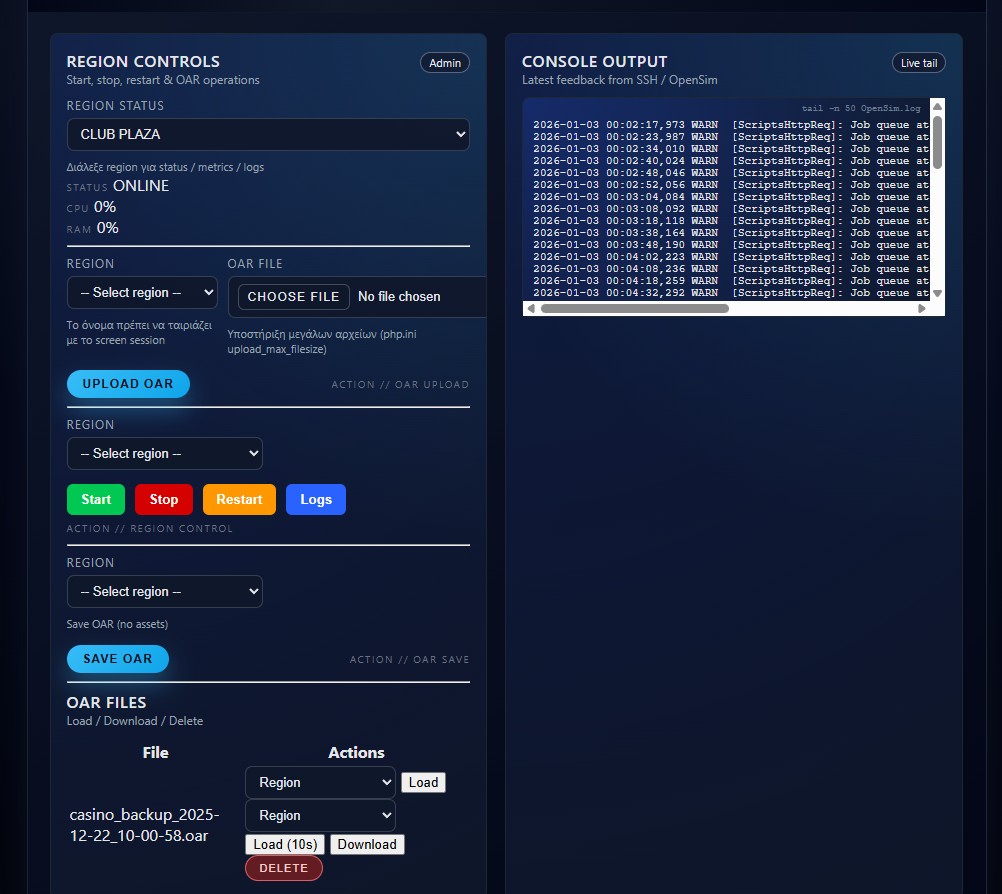Click the Load (10s) button

(285, 844)
